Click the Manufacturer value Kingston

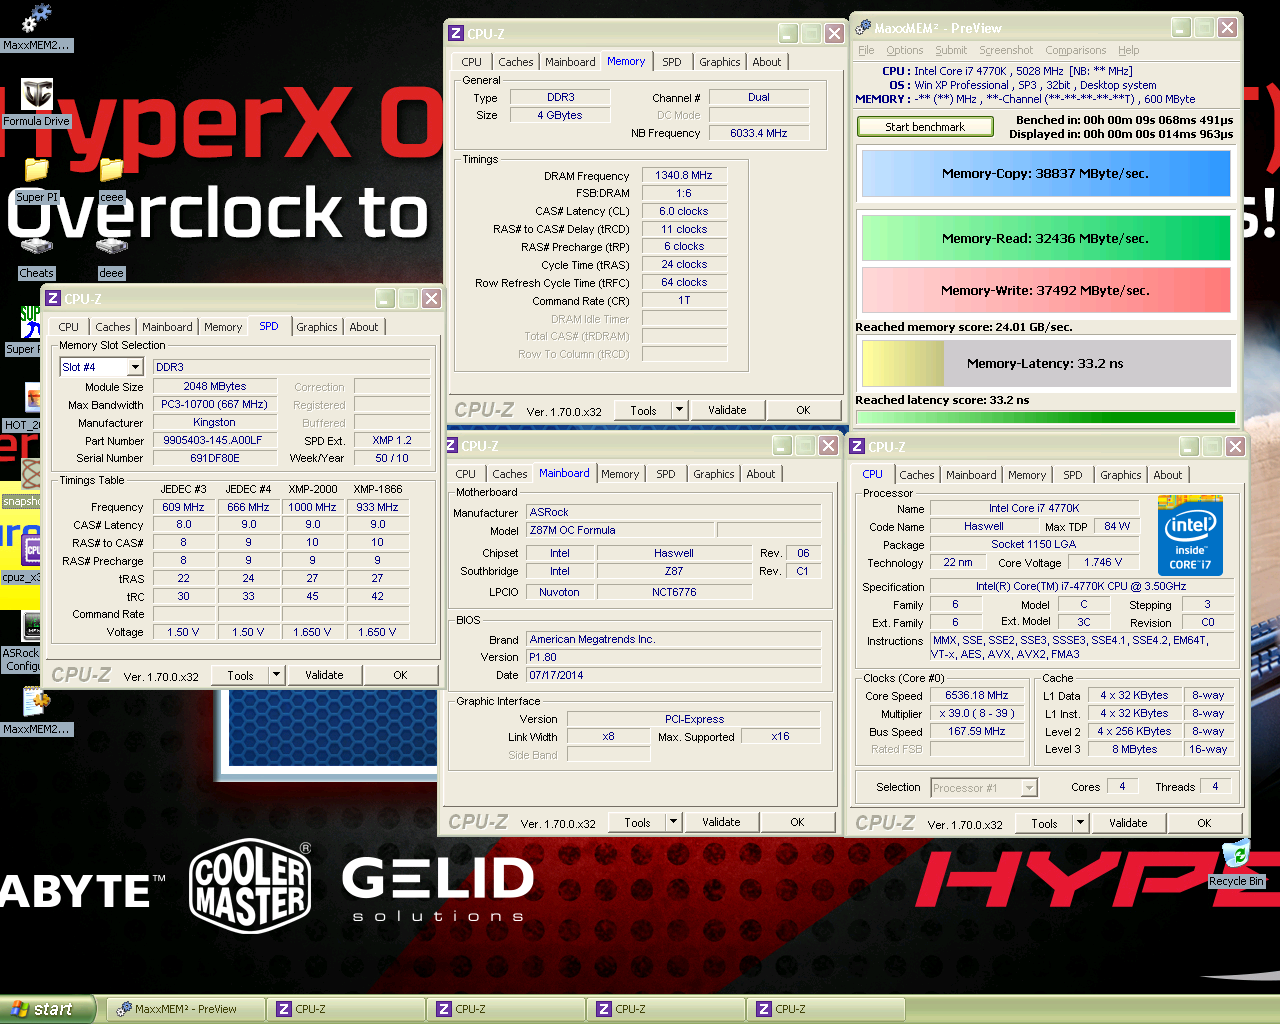tap(215, 422)
